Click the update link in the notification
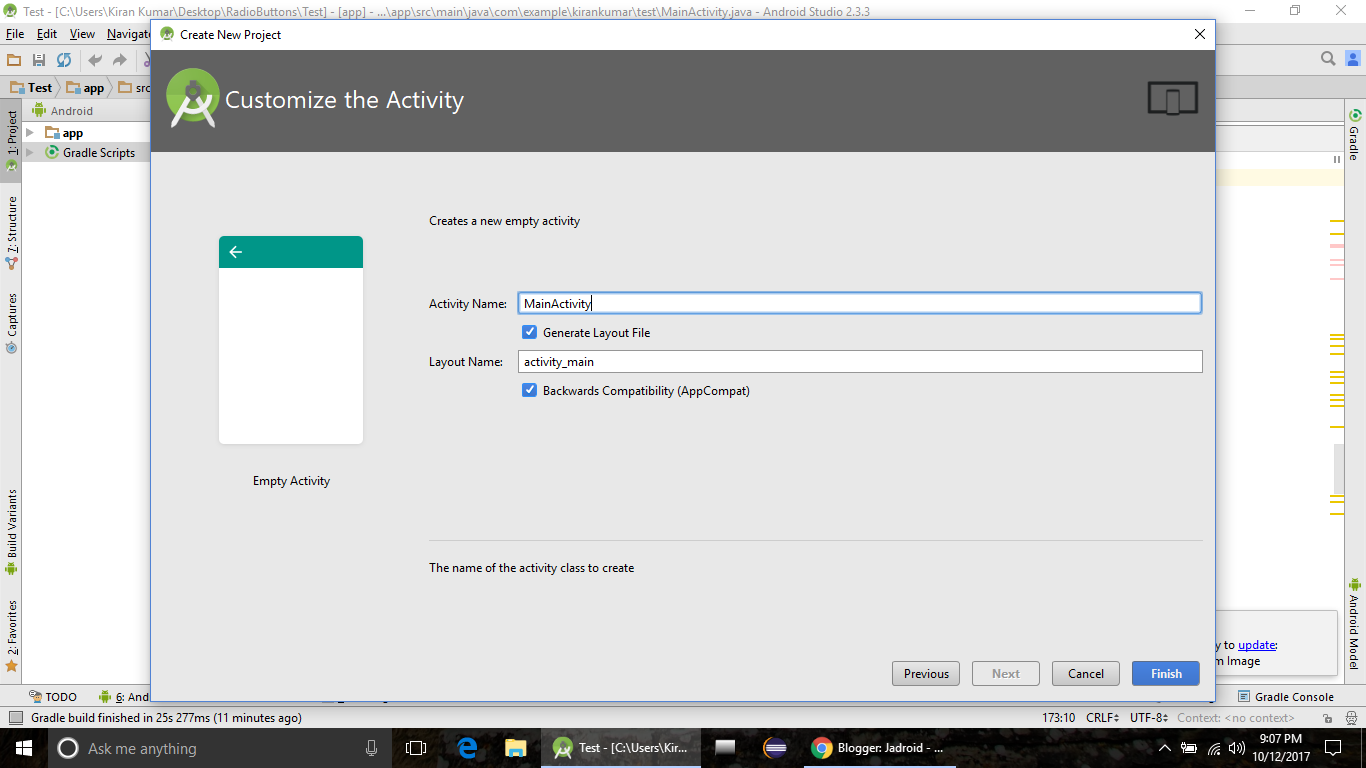 click(x=1256, y=644)
